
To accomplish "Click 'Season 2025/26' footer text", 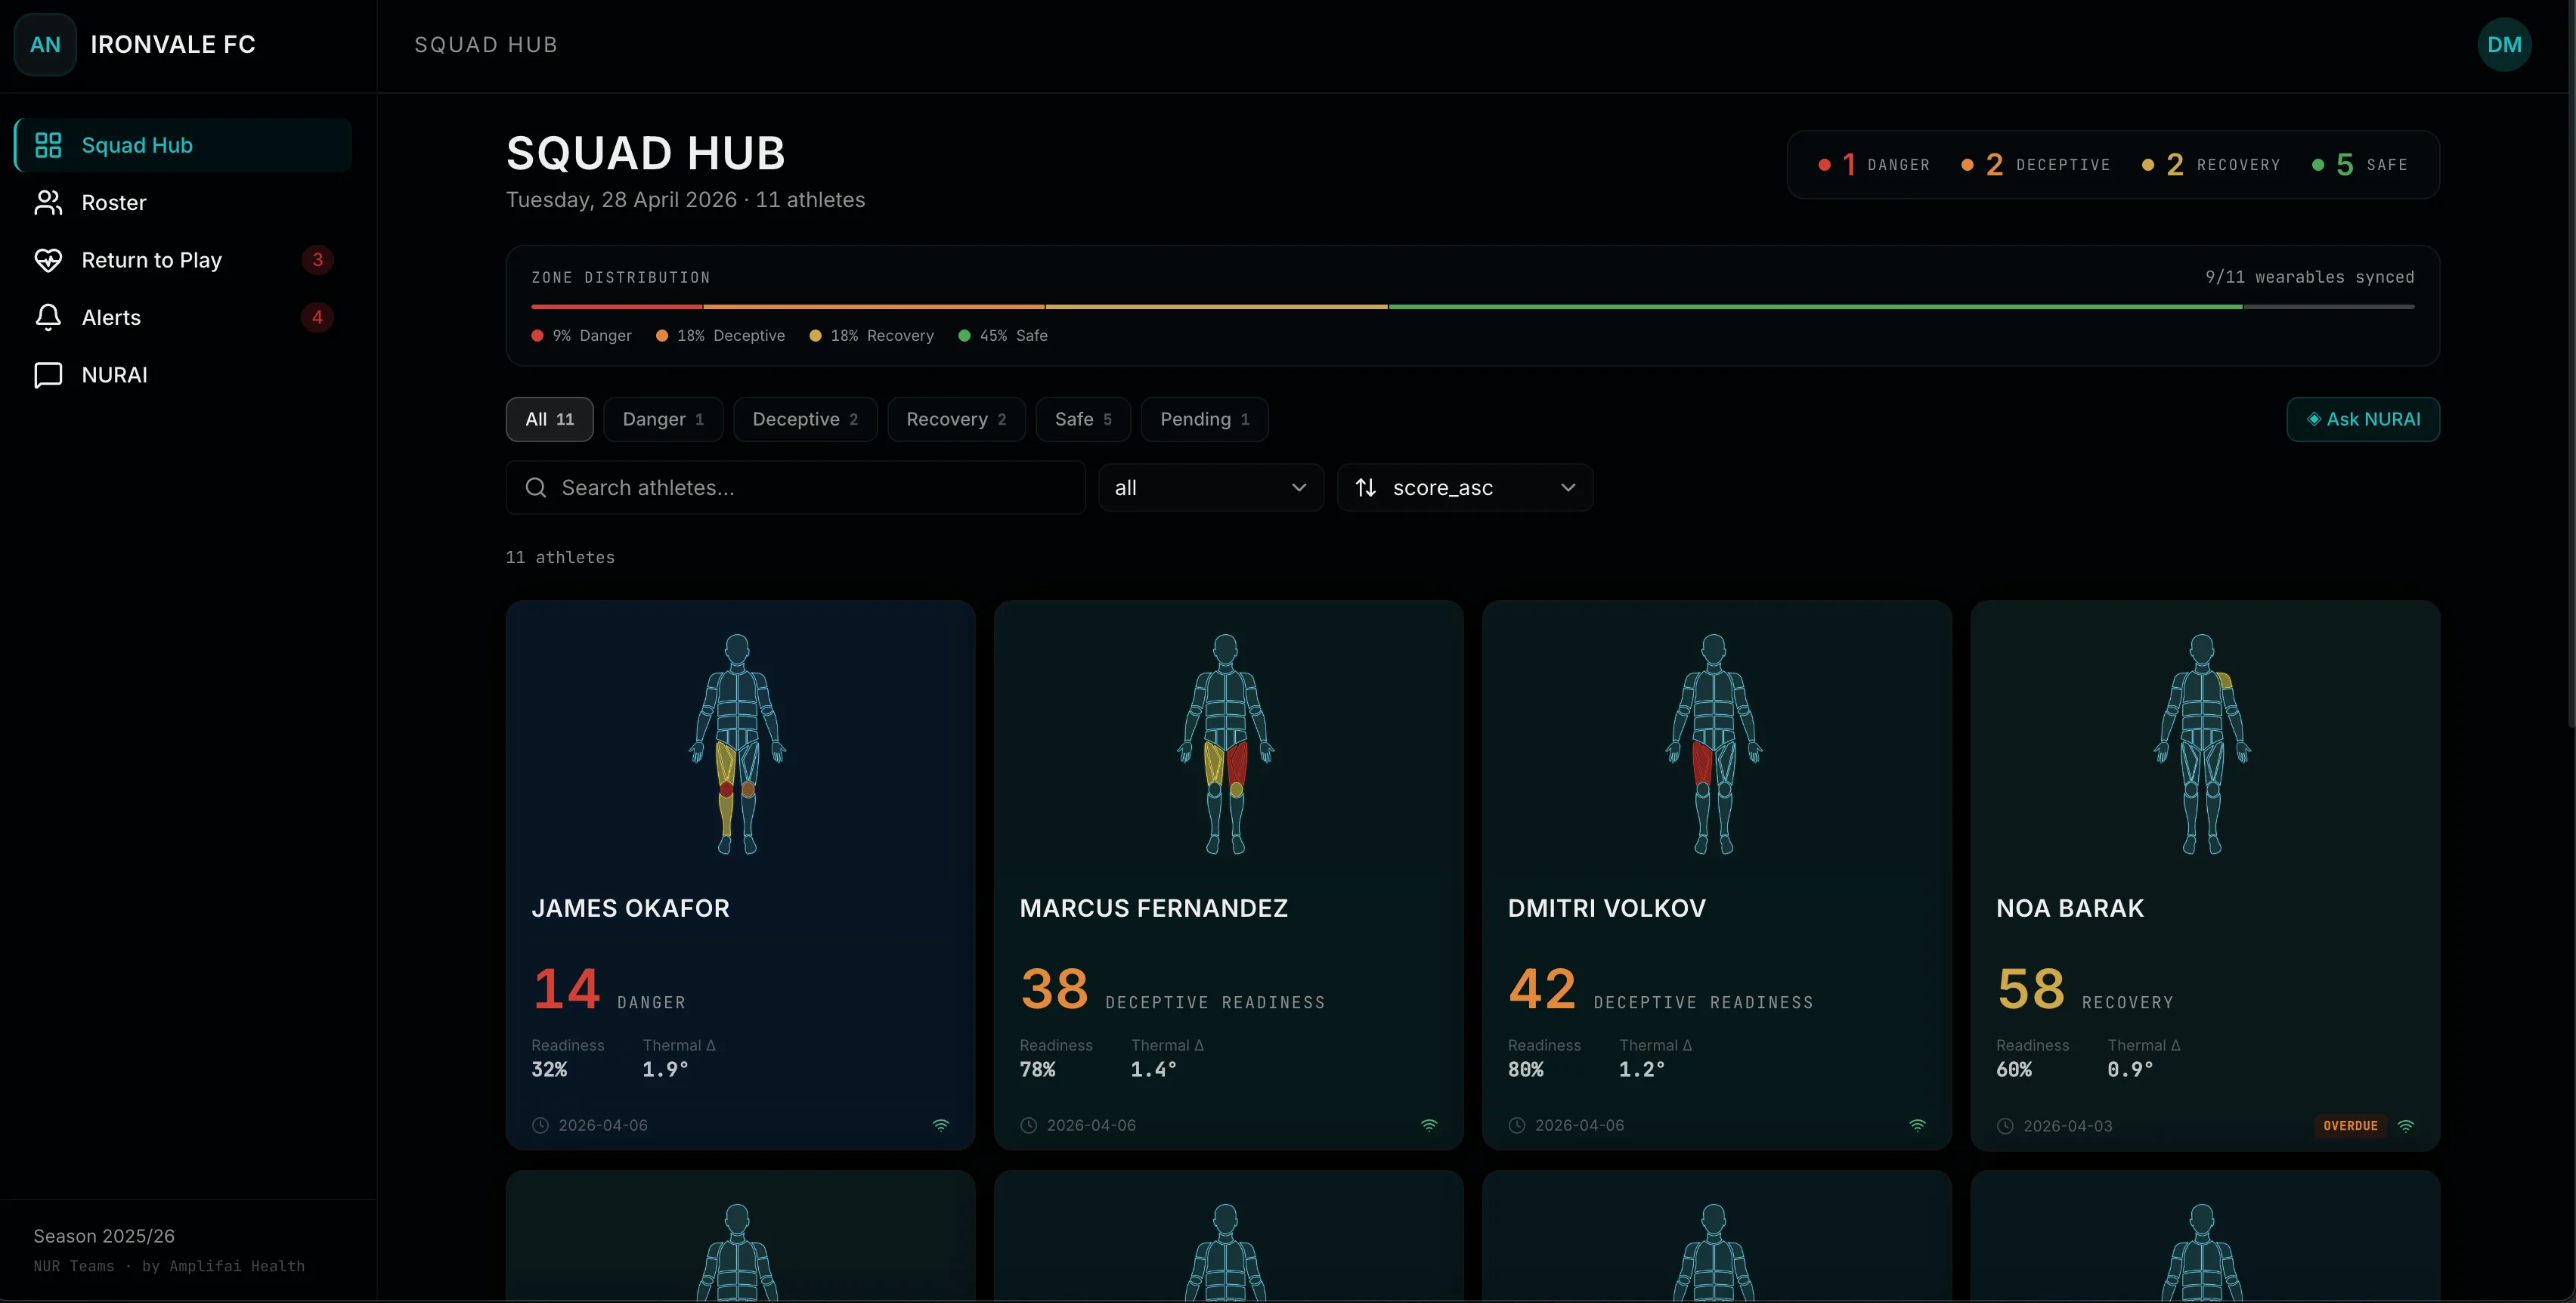I will point(104,1236).
